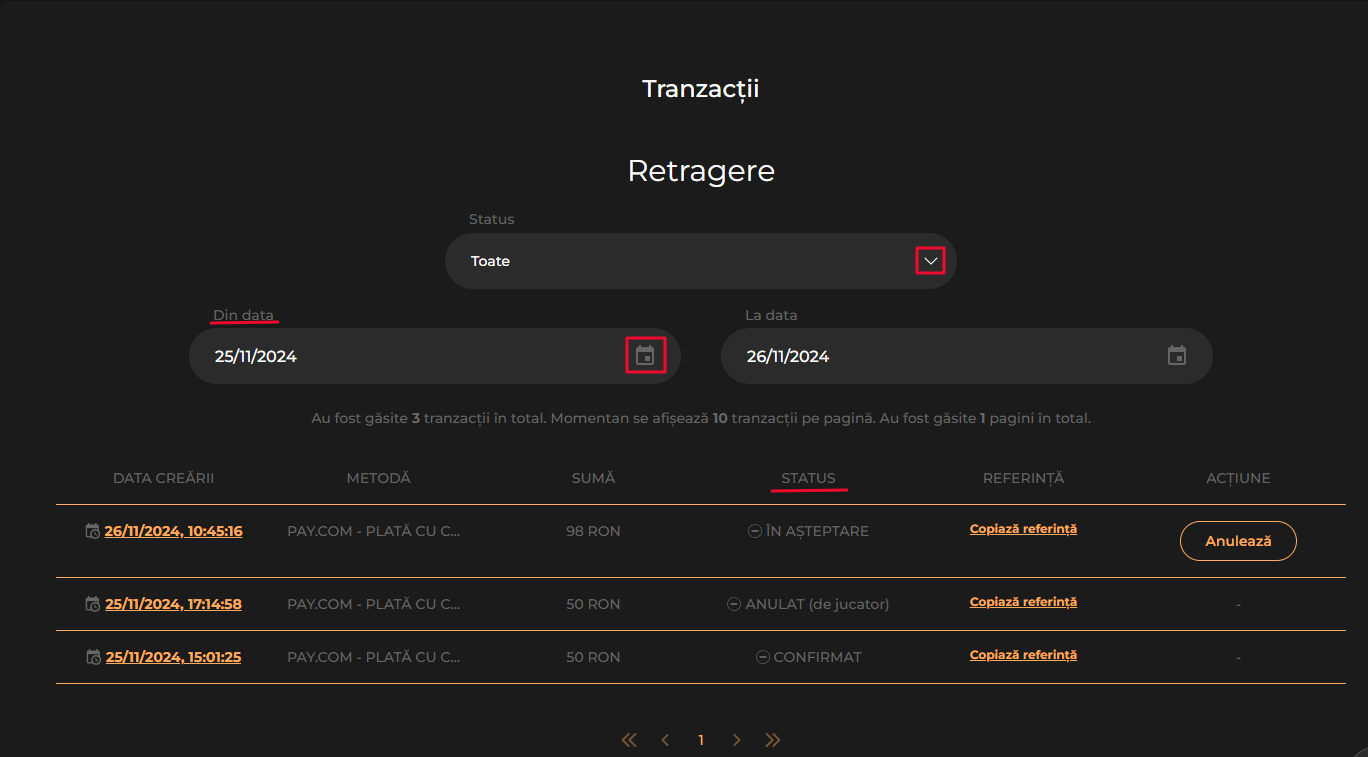Open transaction dated 26/11/2024, 10:45:16
The width and height of the screenshot is (1368, 757).
tap(173, 531)
